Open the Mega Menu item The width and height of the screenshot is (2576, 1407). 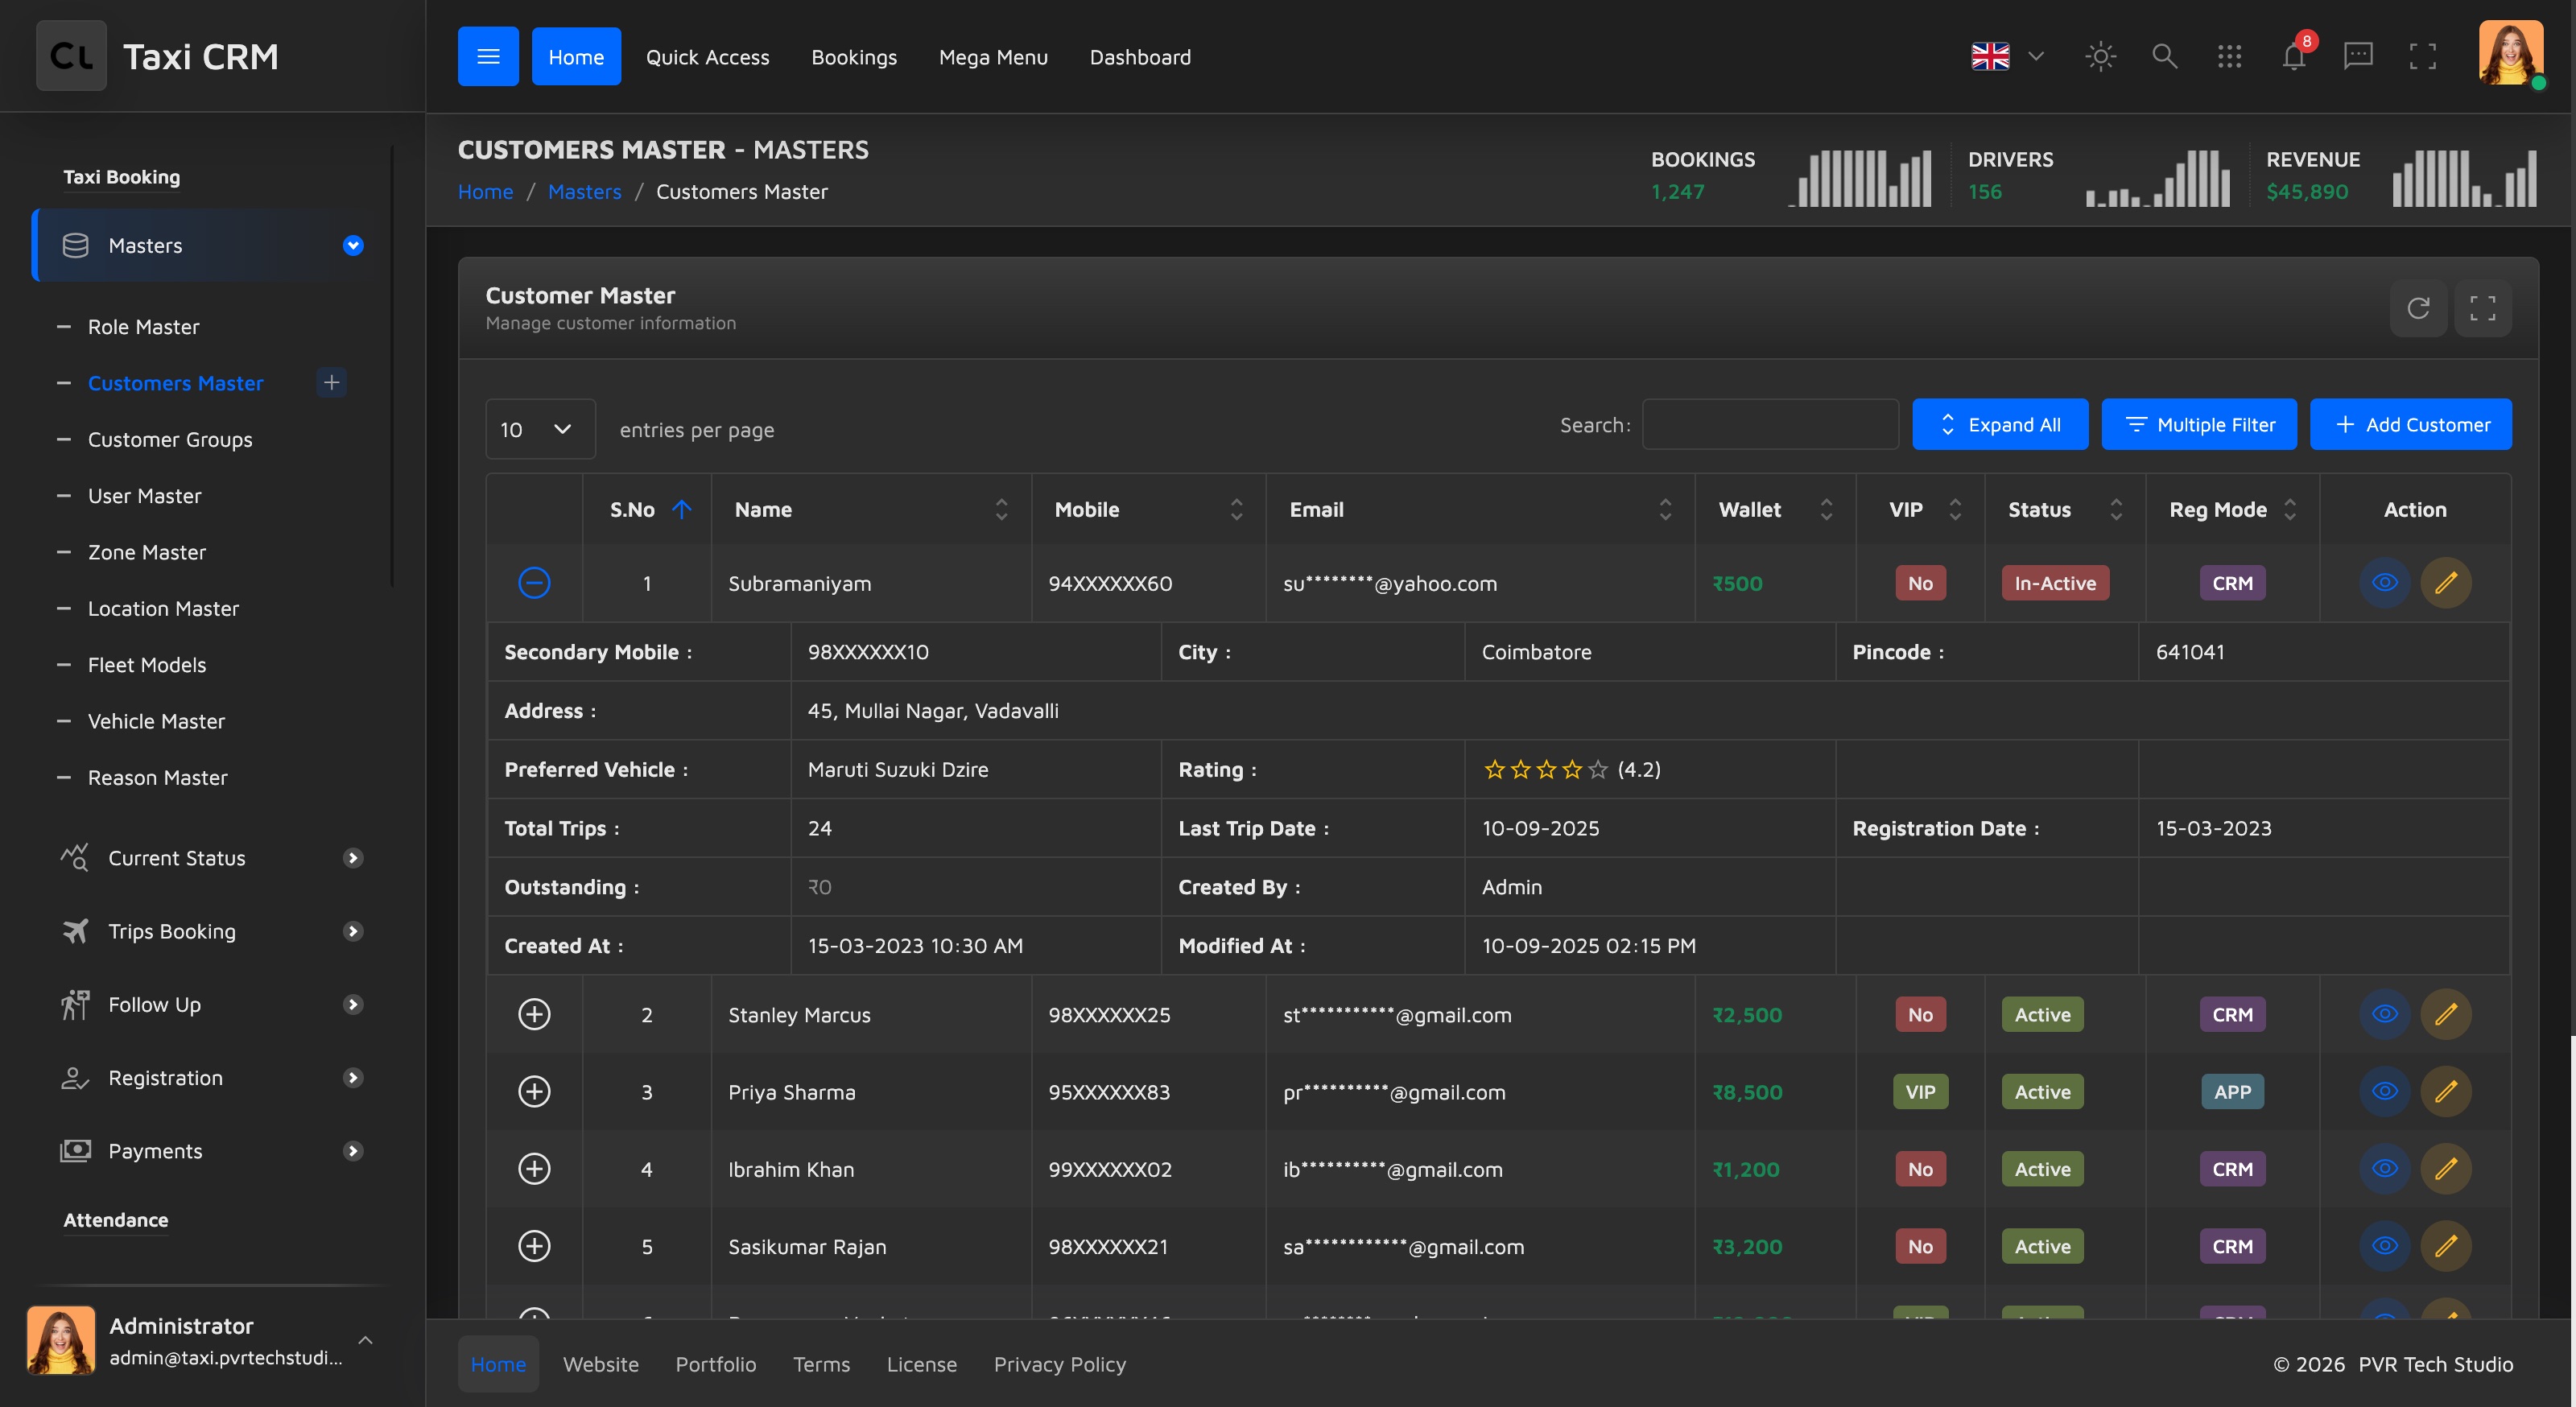click(993, 57)
